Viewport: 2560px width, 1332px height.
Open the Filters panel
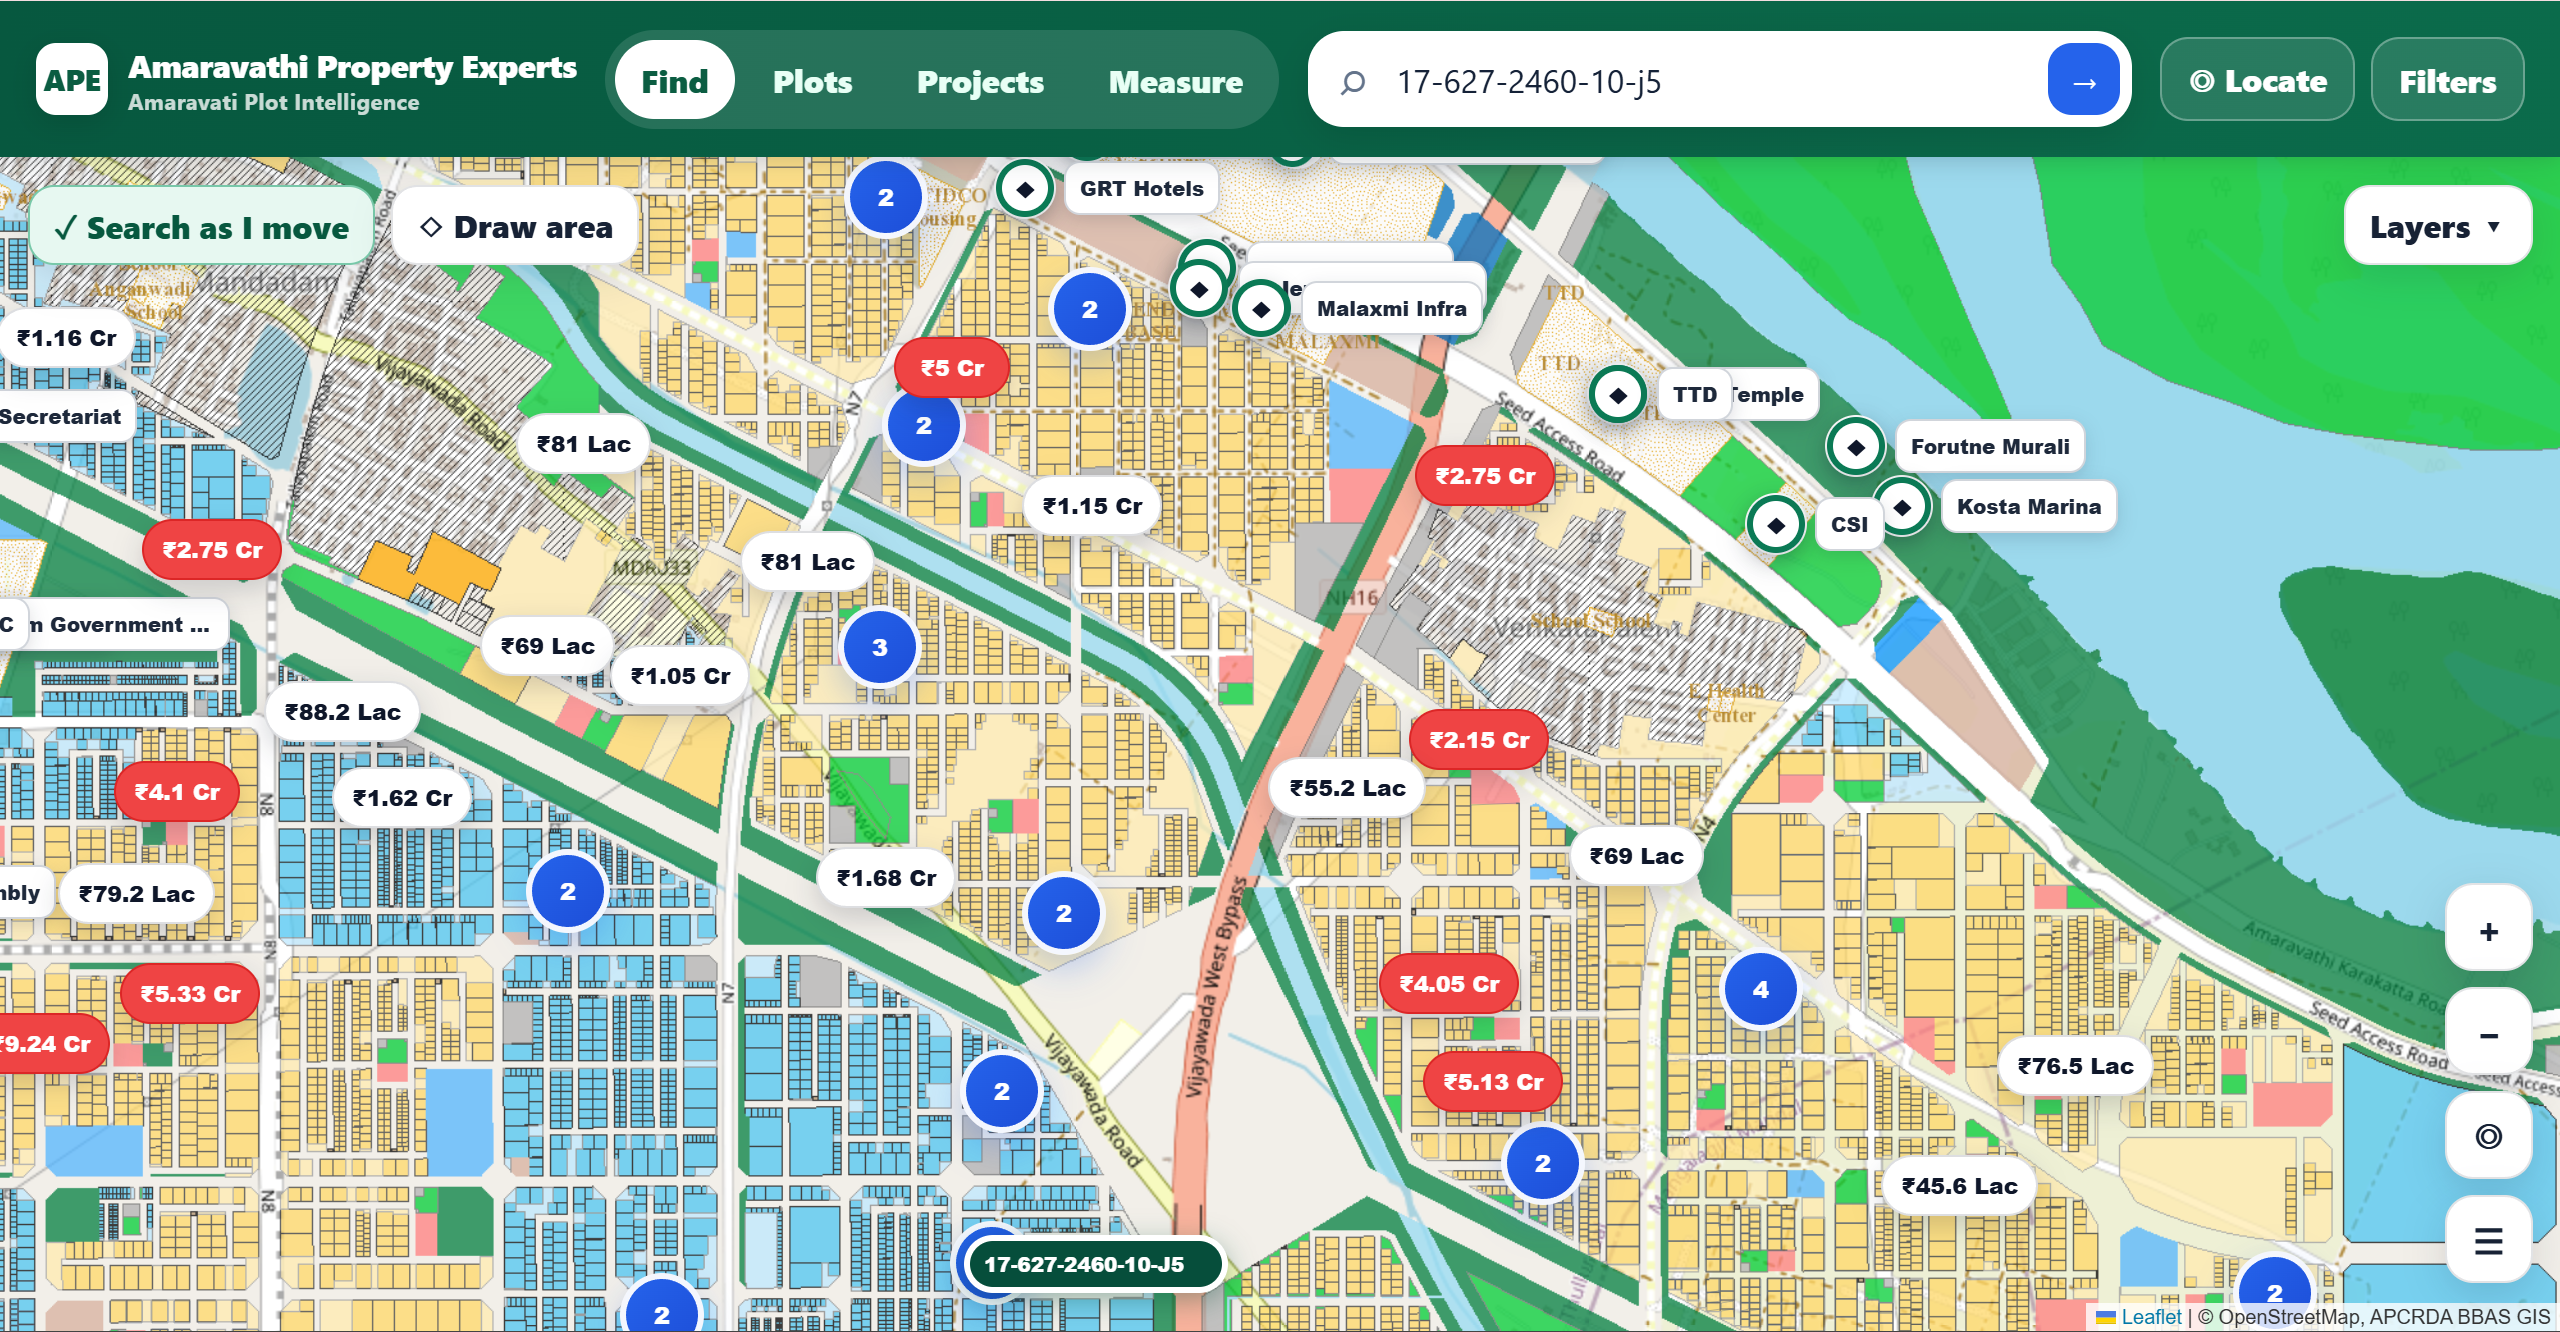tap(2447, 81)
